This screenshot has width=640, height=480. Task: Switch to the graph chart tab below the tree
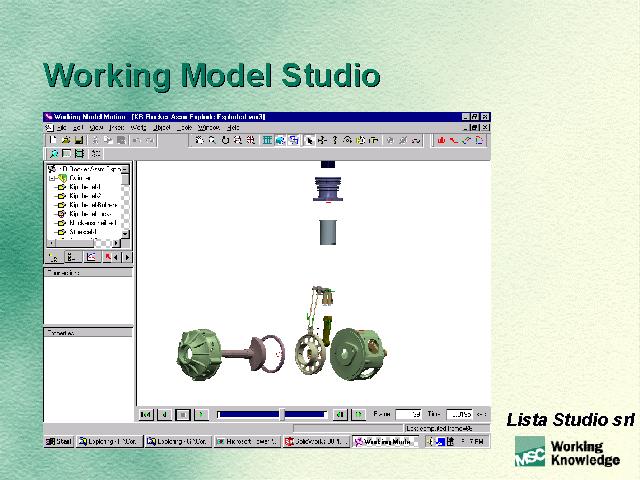pos(91,257)
